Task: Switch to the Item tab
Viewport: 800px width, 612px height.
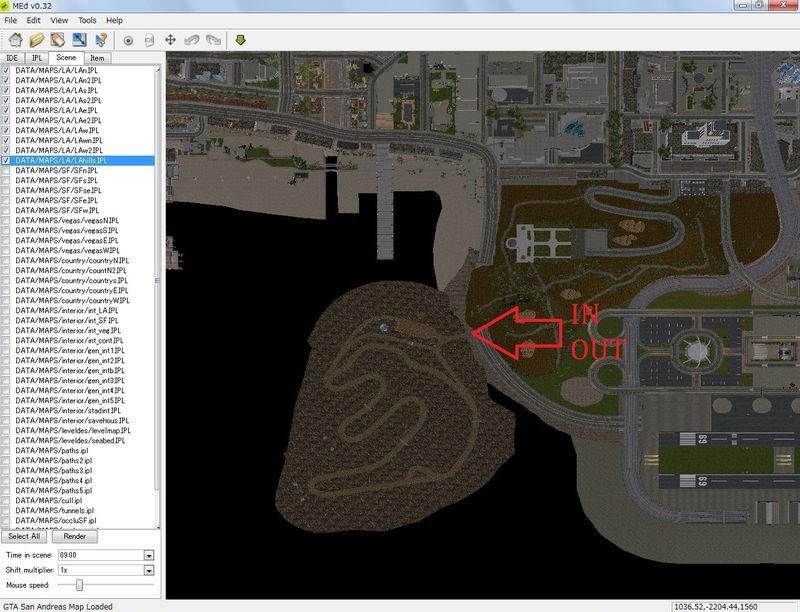Action: pos(97,58)
